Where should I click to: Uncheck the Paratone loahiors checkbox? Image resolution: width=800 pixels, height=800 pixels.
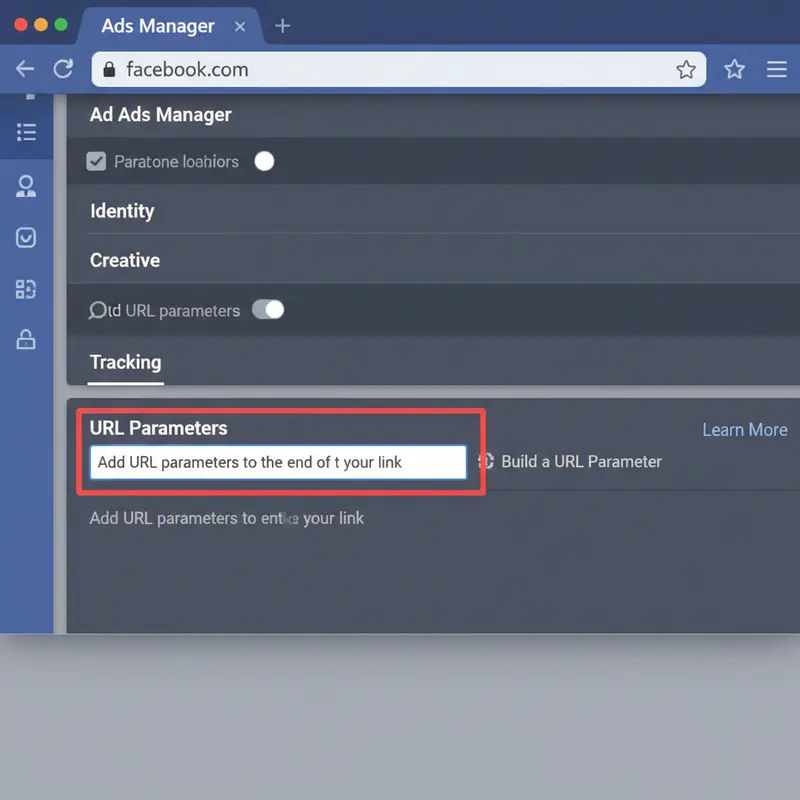tap(95, 161)
